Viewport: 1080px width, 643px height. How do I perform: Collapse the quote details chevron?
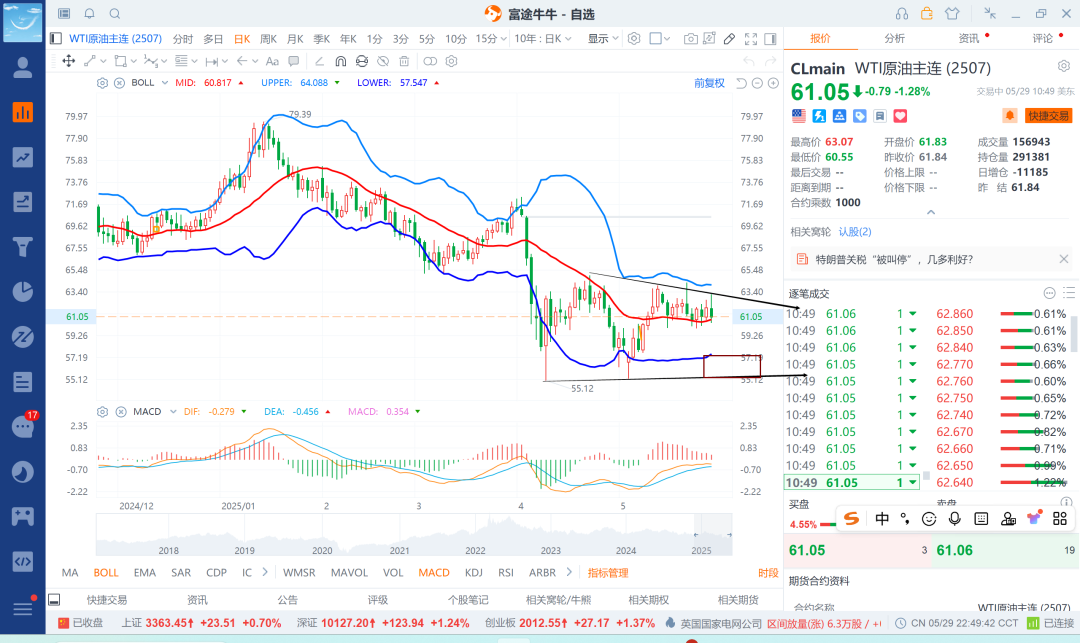pyautogui.click(x=931, y=213)
